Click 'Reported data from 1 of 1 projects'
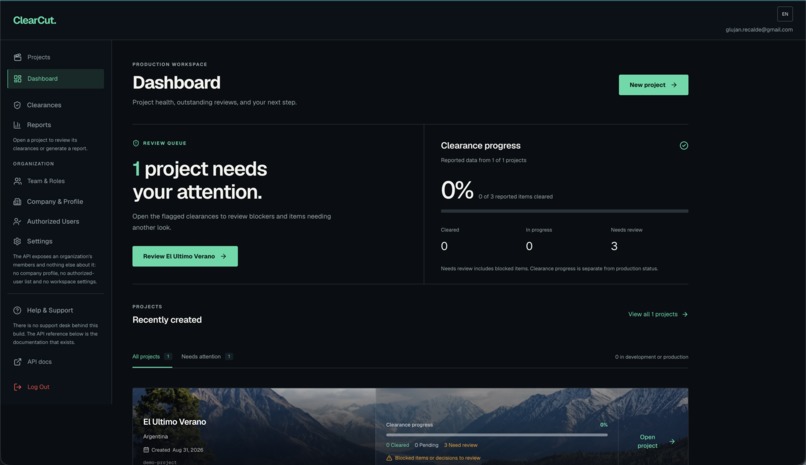The image size is (806, 465). click(x=483, y=160)
